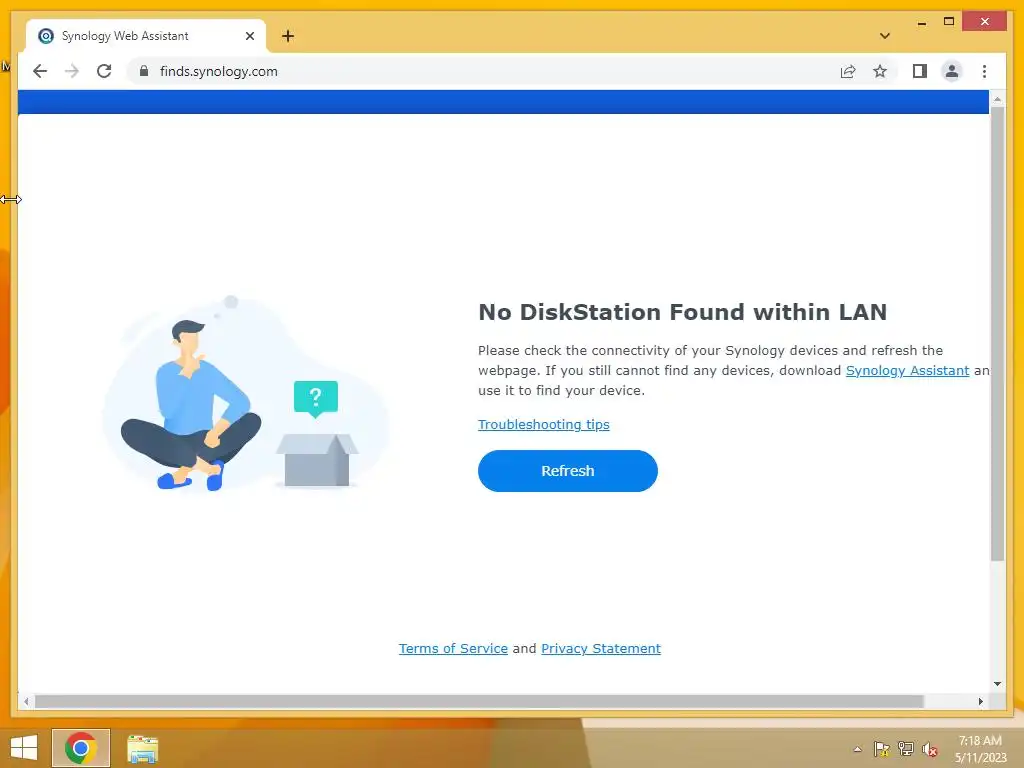The width and height of the screenshot is (1024, 768).
Task: Open the Troubleshooting tips link
Action: tap(543, 424)
